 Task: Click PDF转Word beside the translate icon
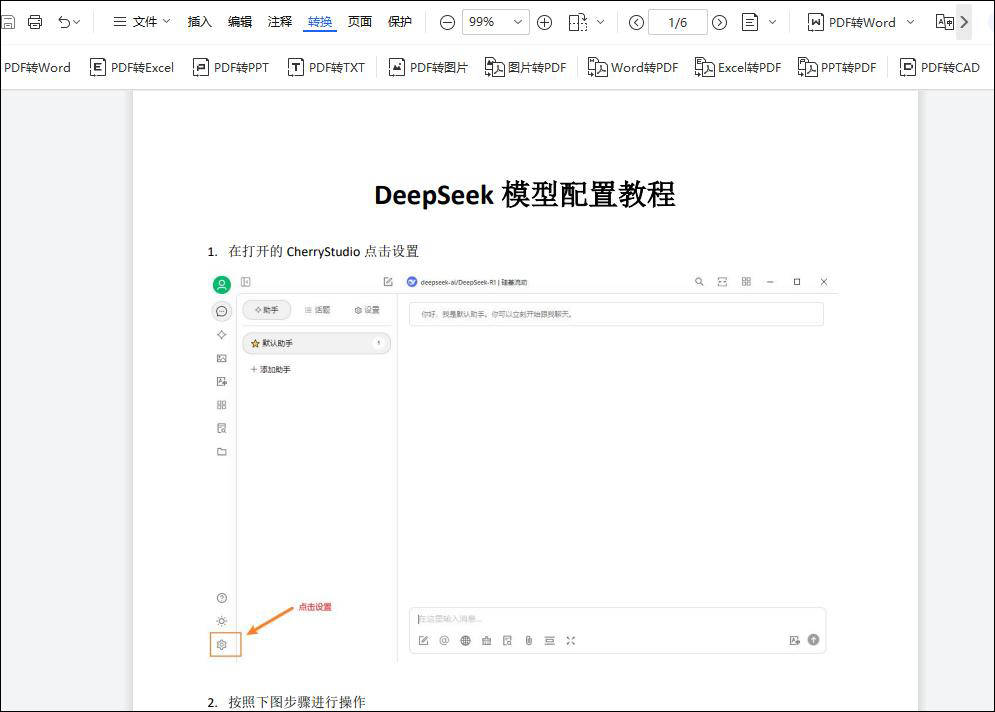(x=852, y=23)
